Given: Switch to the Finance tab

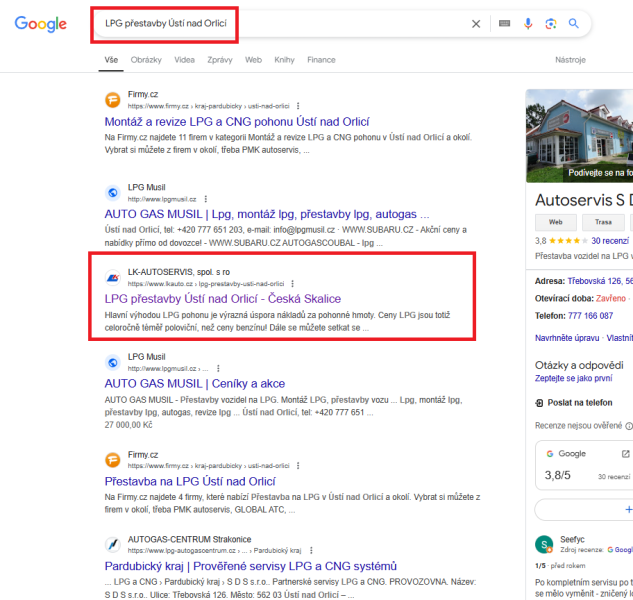Looking at the screenshot, I should (321, 60).
